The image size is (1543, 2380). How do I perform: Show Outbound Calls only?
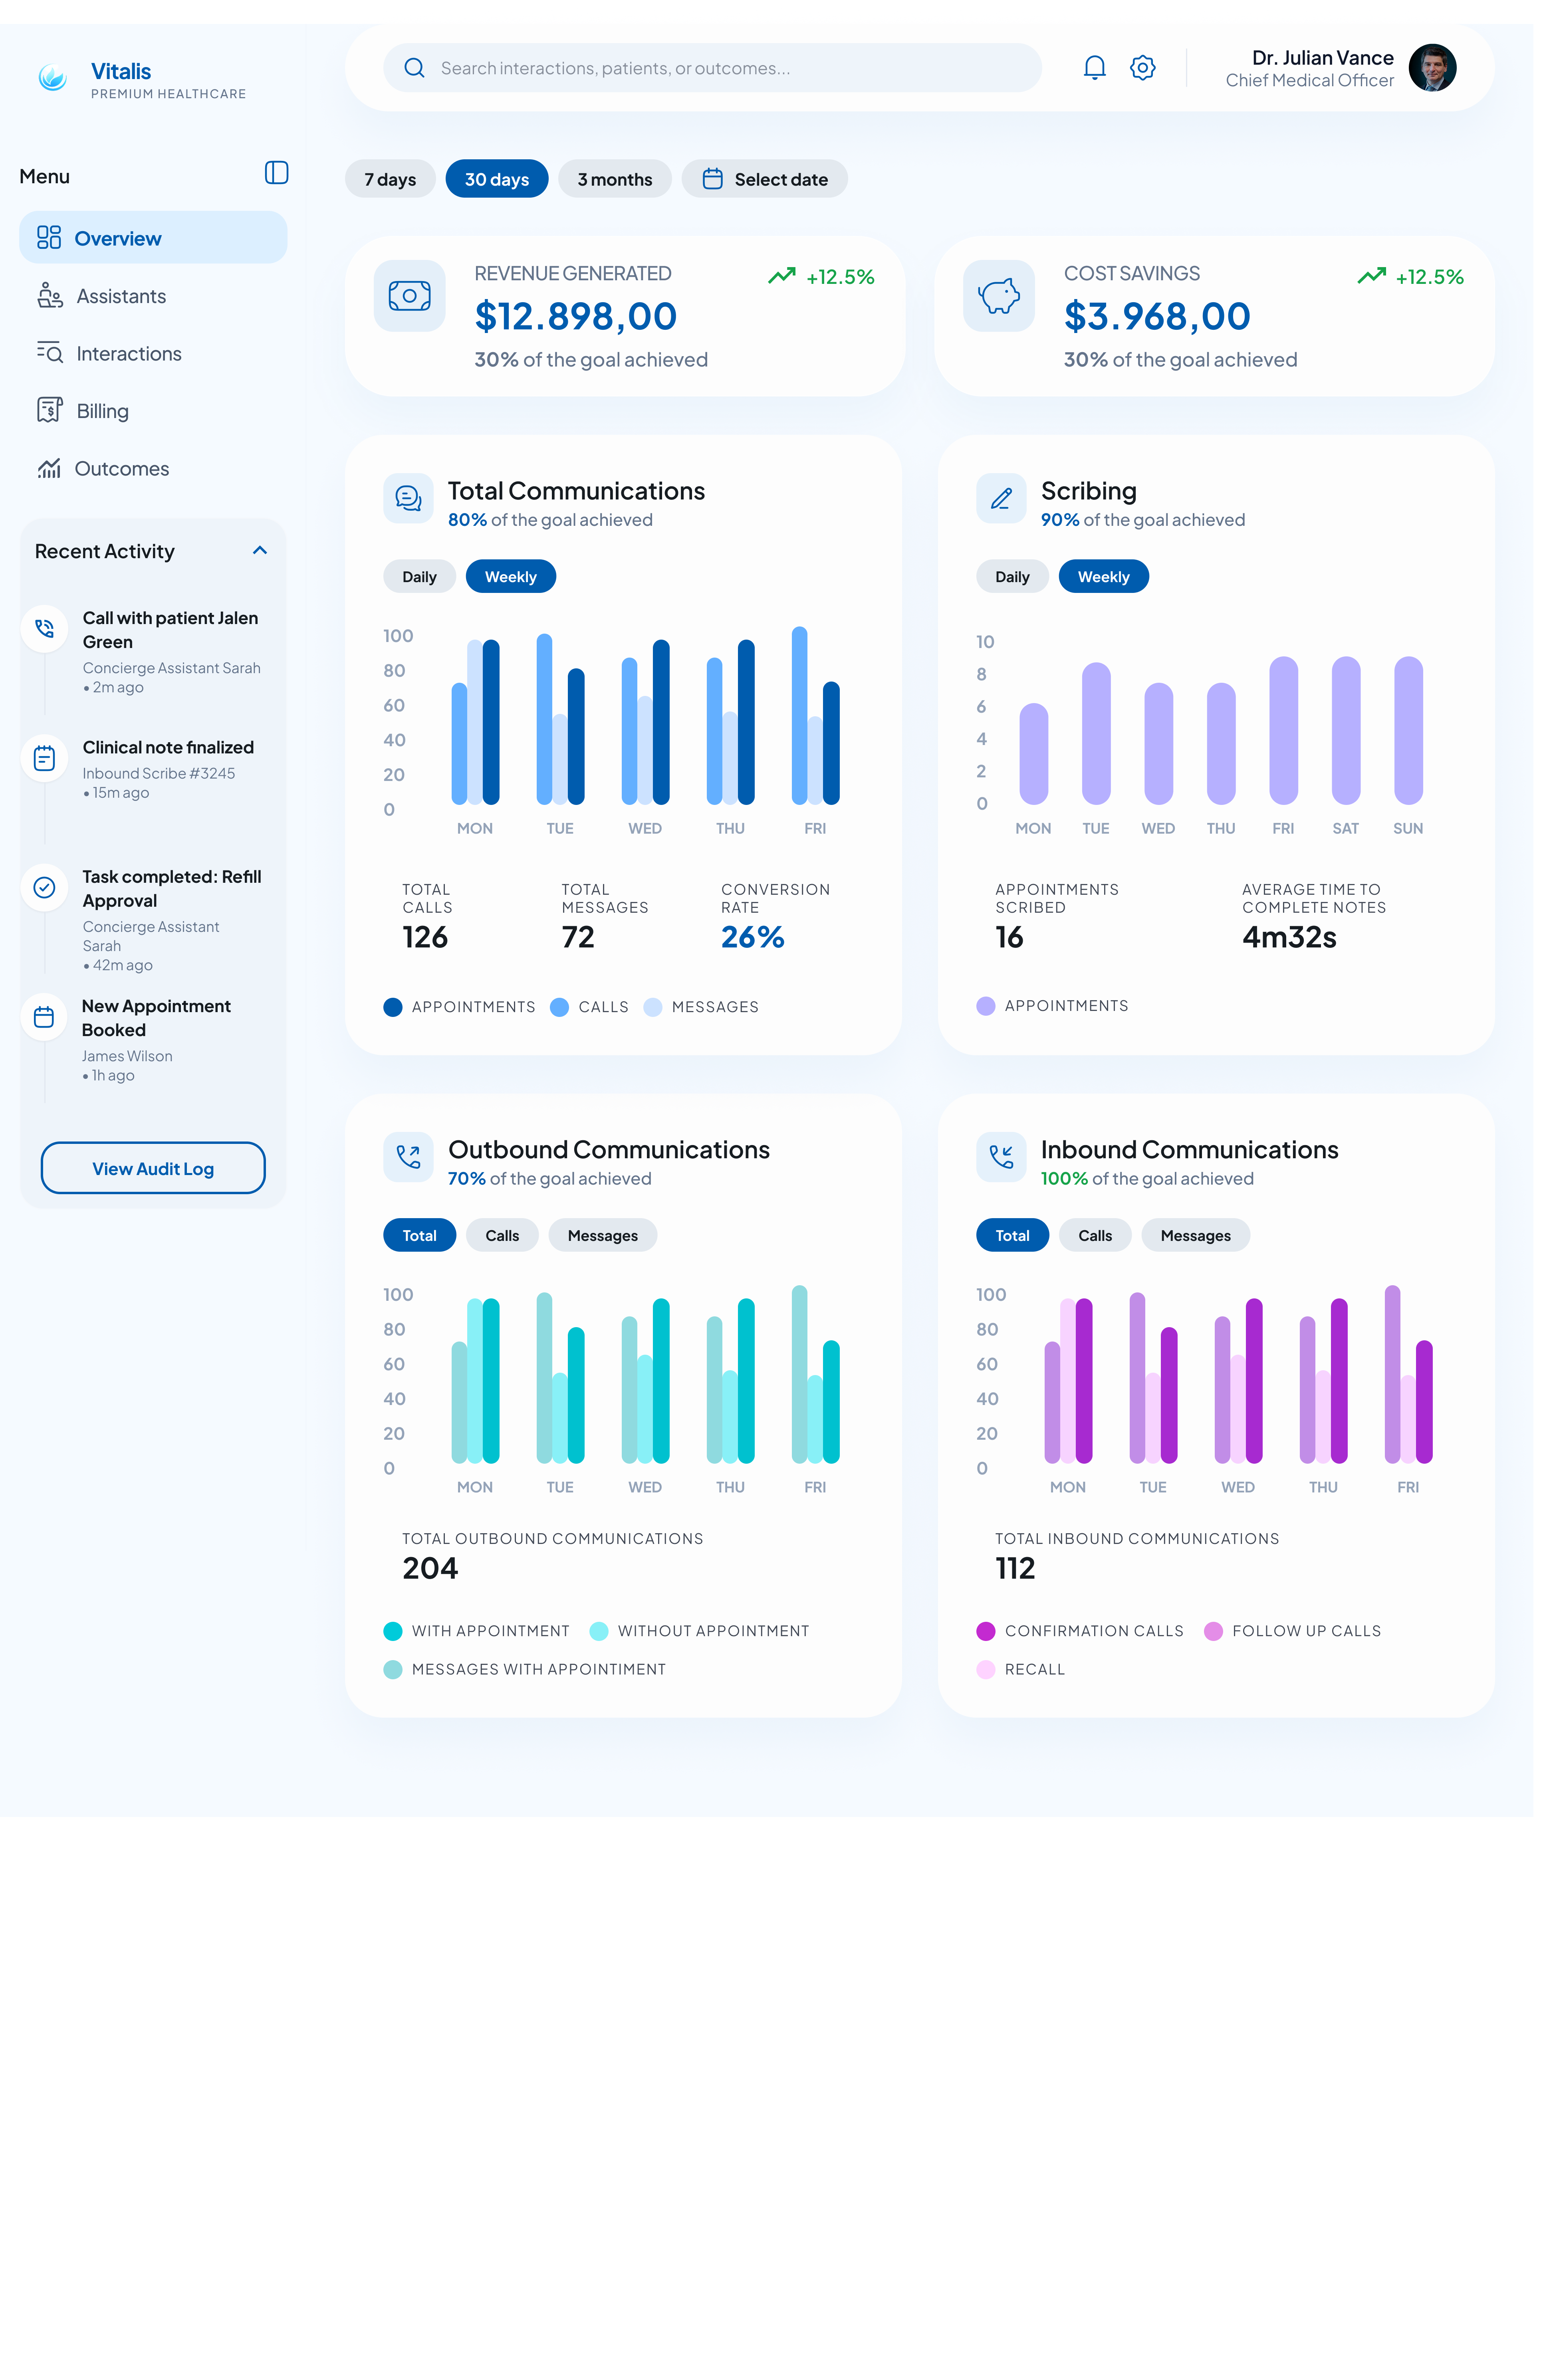click(x=502, y=1235)
